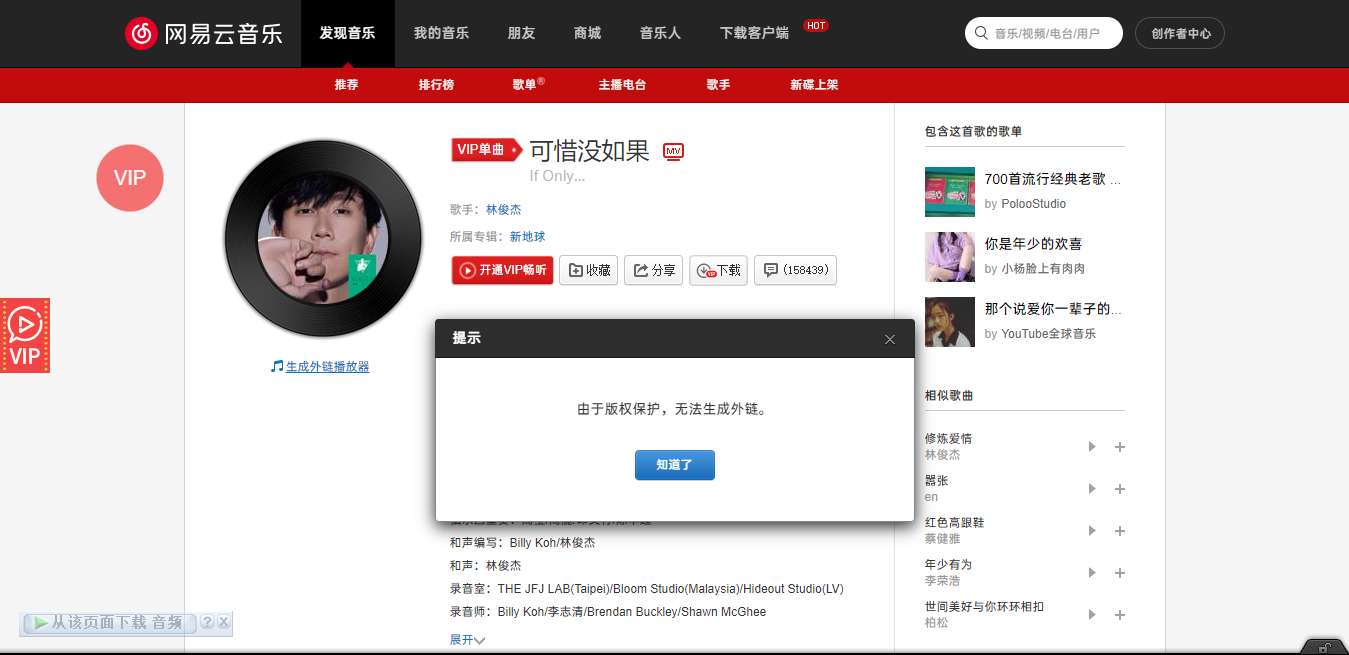Focus the 音乐/视频/电台/用户 search field
This screenshot has width=1349, height=655.
(1043, 33)
